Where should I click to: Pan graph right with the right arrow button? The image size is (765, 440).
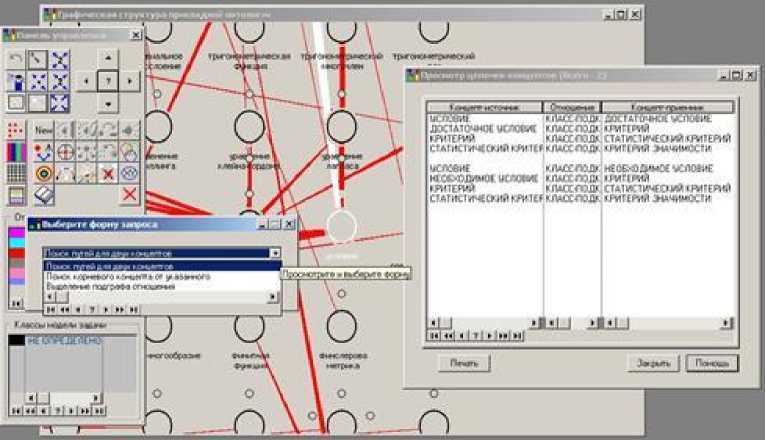(130, 81)
